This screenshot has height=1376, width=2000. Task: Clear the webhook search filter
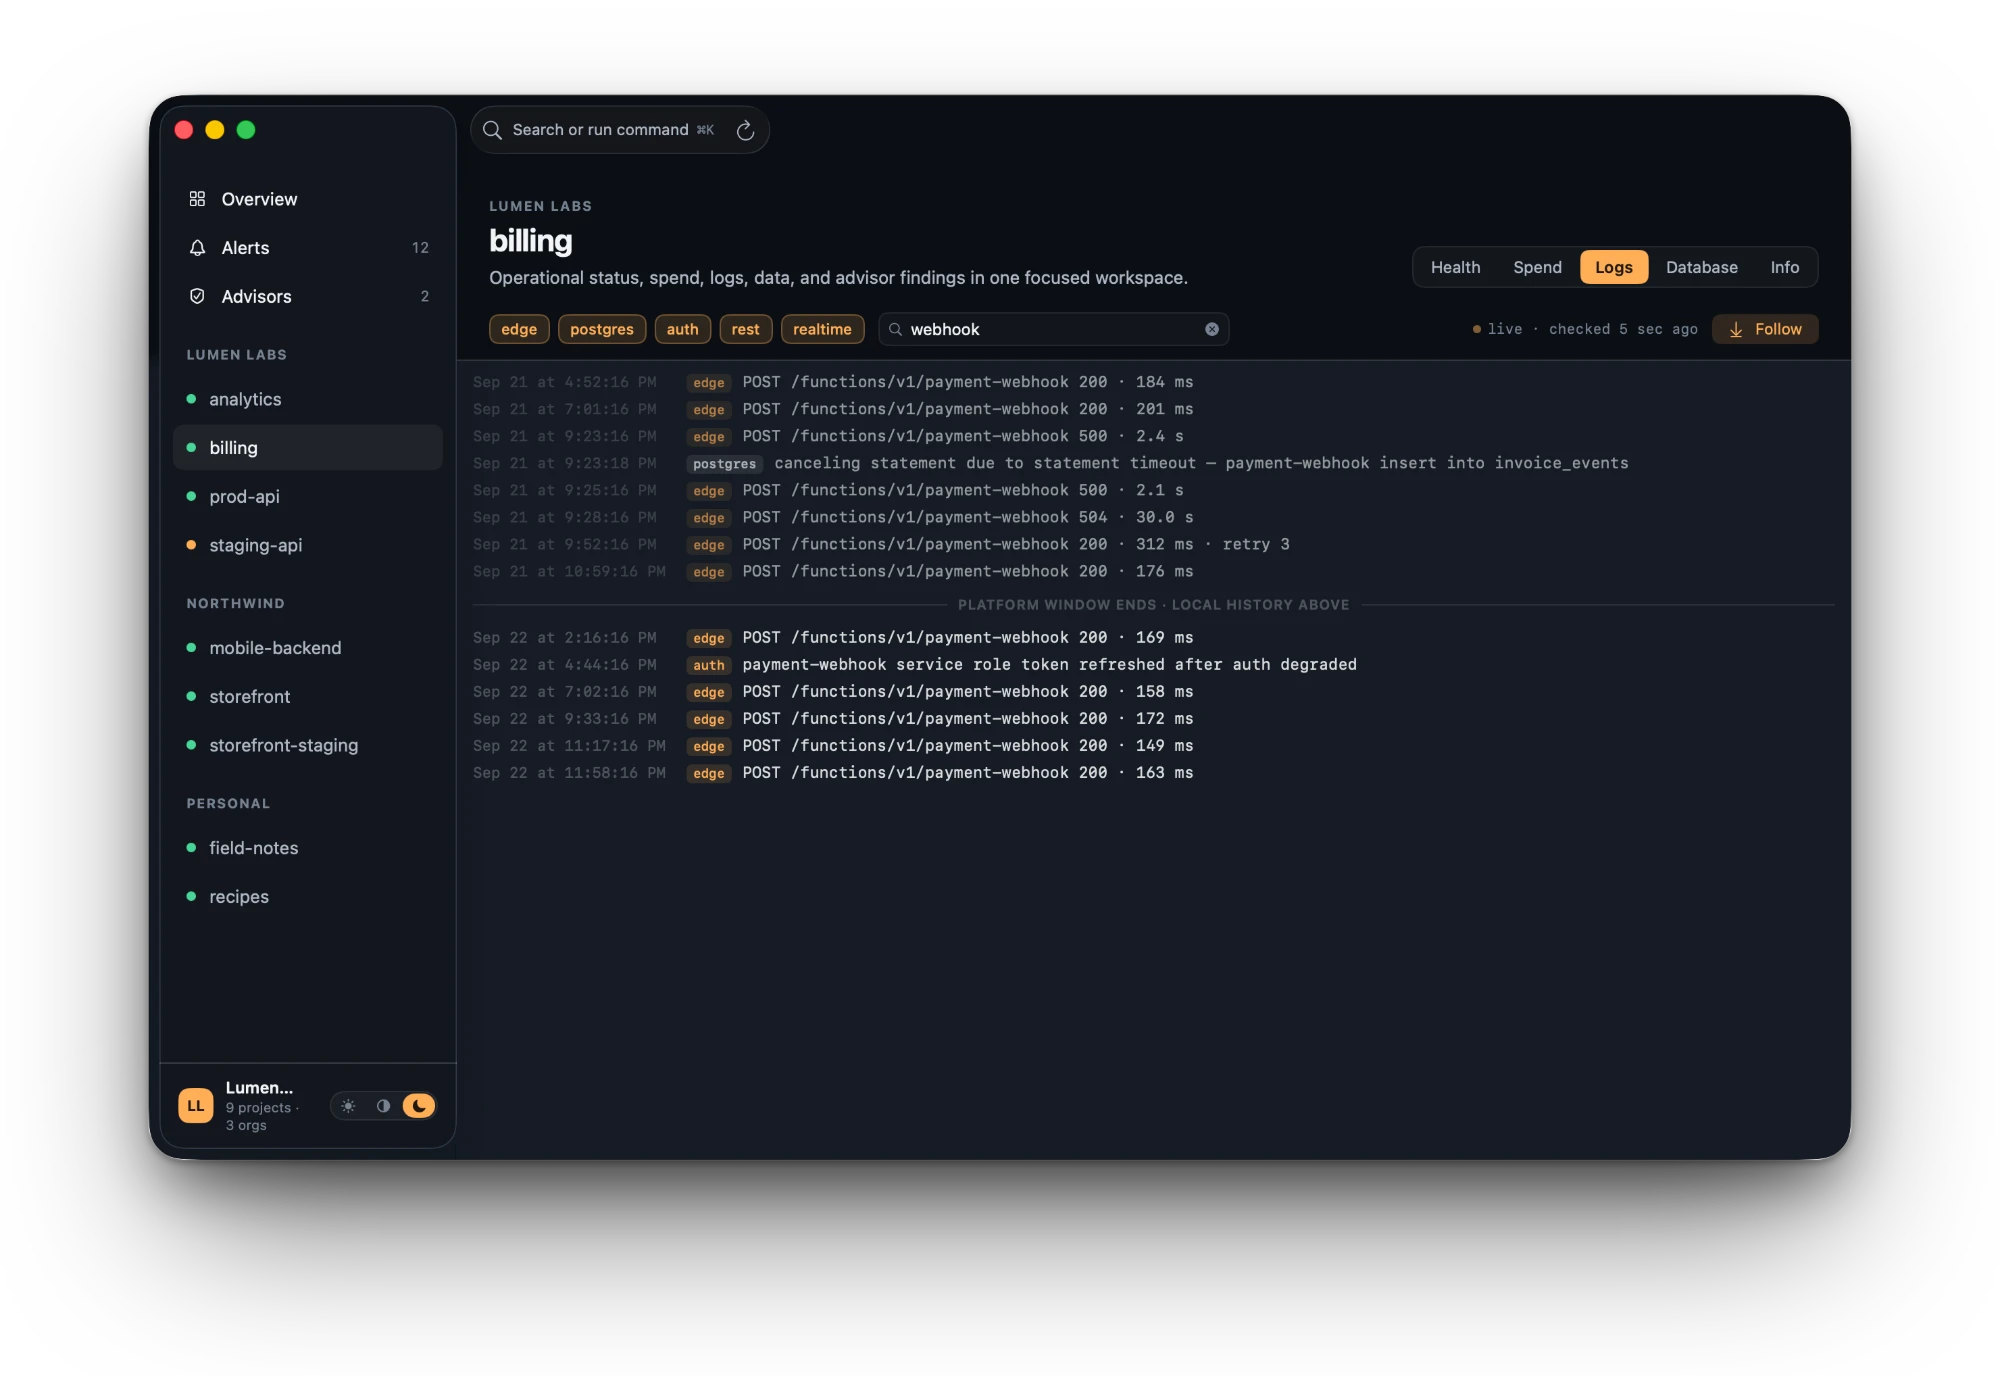1212,329
